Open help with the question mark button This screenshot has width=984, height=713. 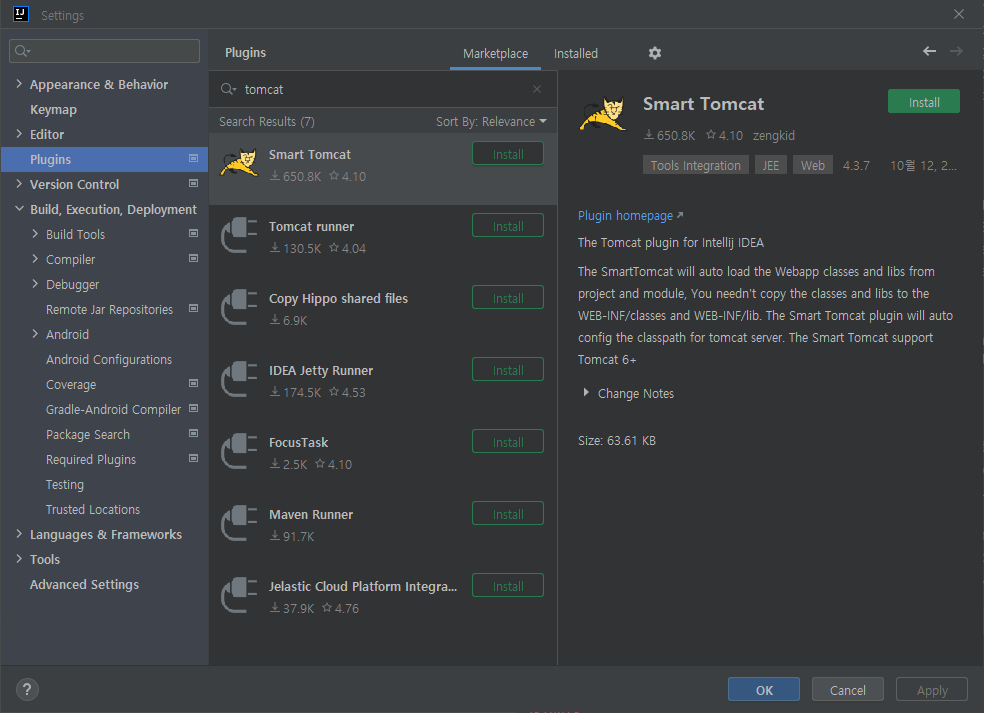tap(27, 690)
